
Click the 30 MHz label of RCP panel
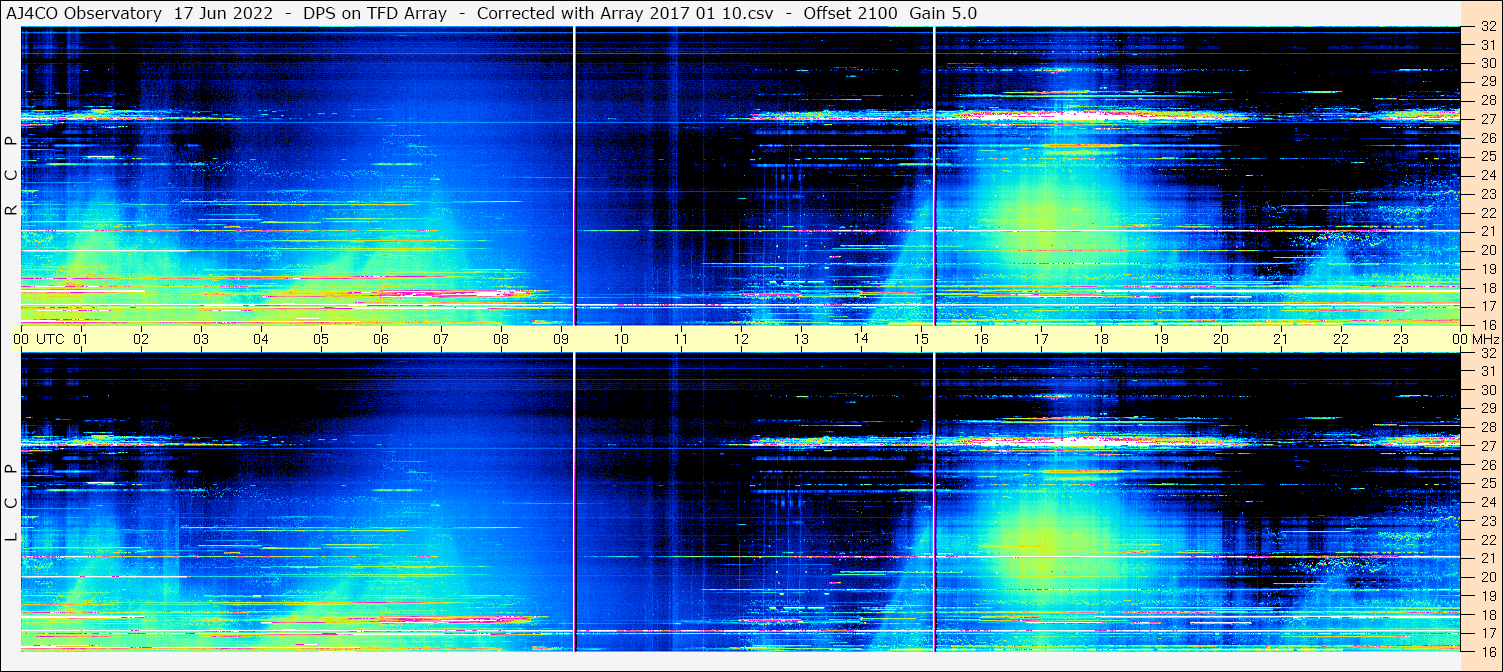[x=1488, y=63]
